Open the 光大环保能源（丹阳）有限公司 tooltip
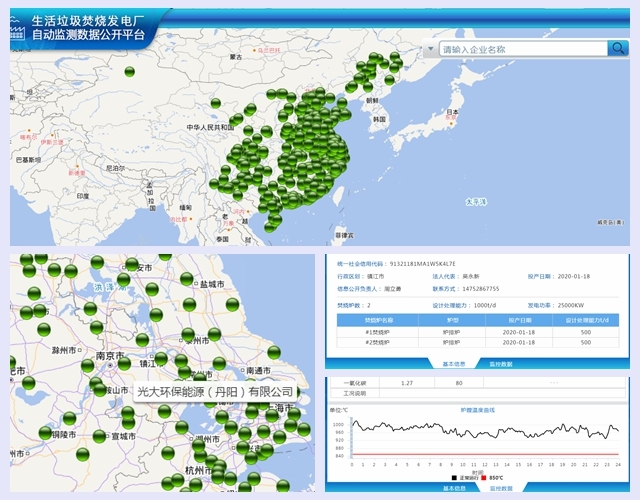The image size is (640, 500). (x=215, y=392)
